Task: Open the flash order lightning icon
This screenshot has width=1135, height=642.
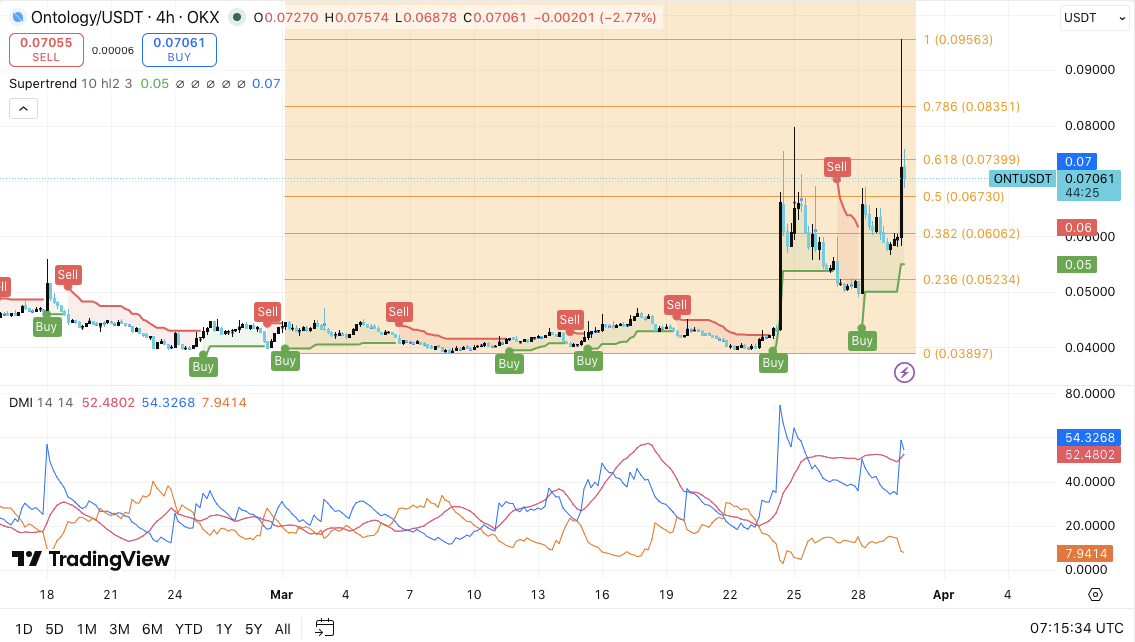Action: (x=903, y=372)
